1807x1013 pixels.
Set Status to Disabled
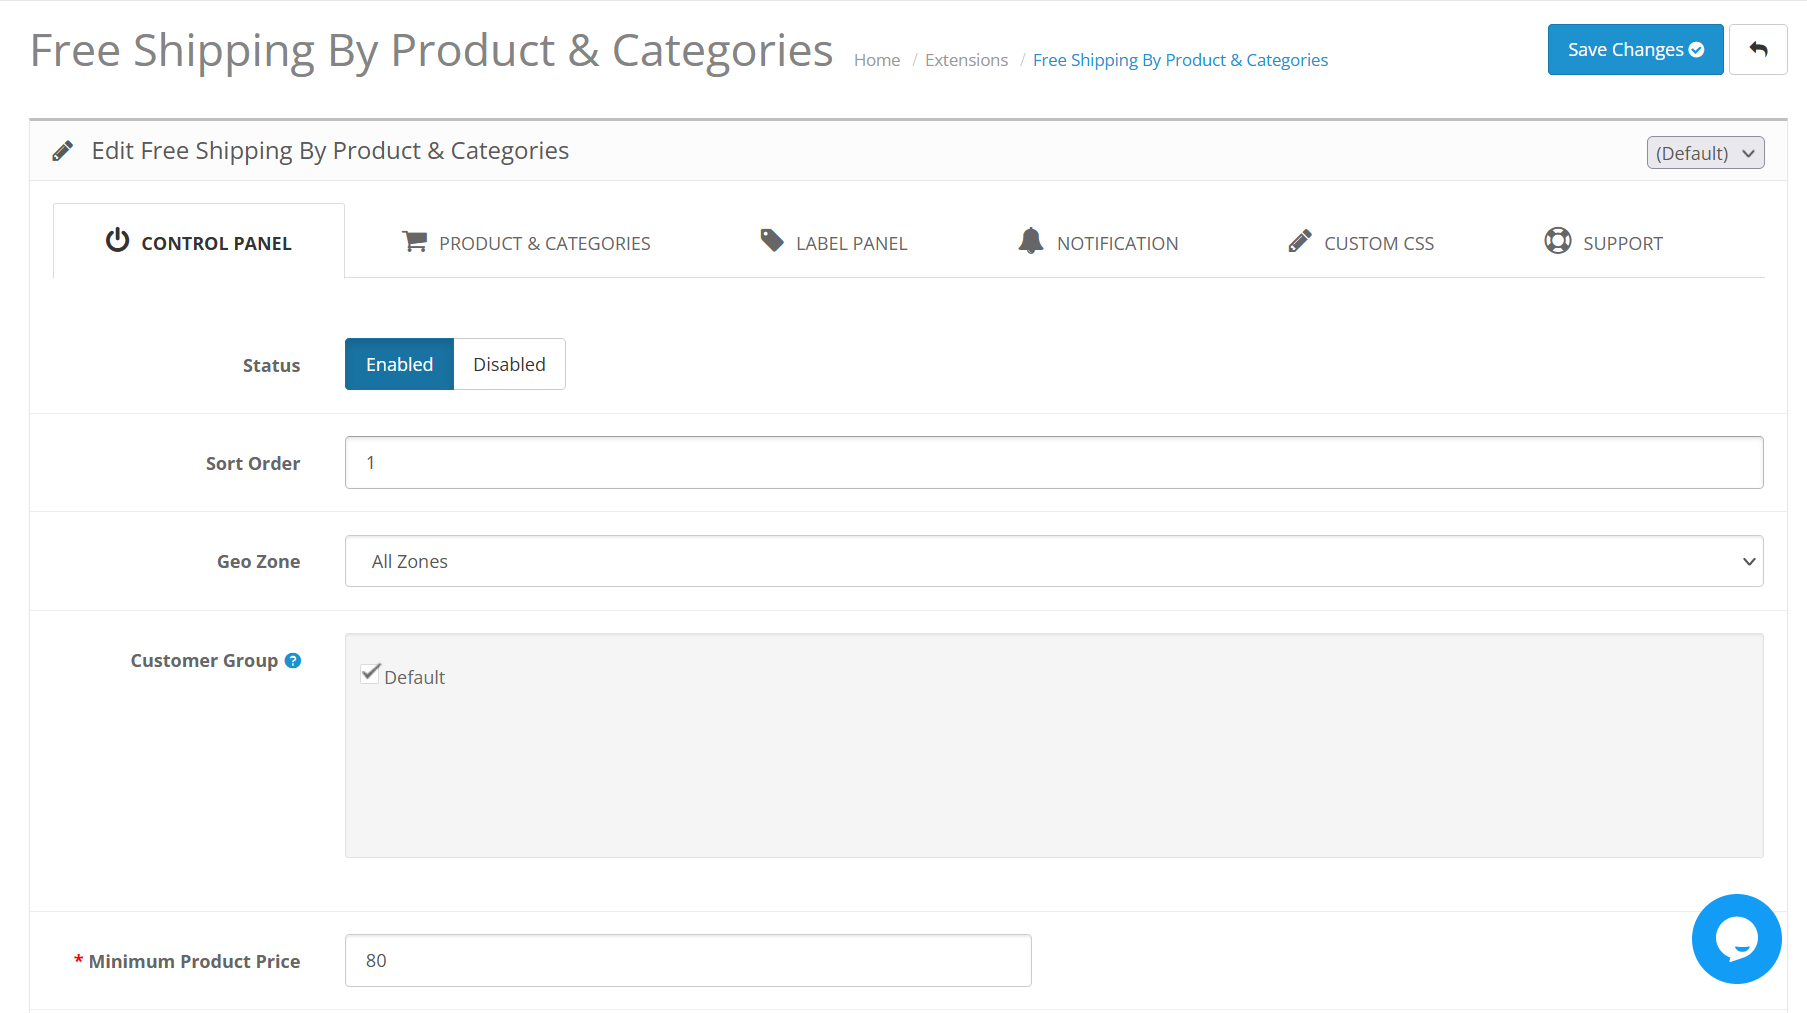[509, 364]
